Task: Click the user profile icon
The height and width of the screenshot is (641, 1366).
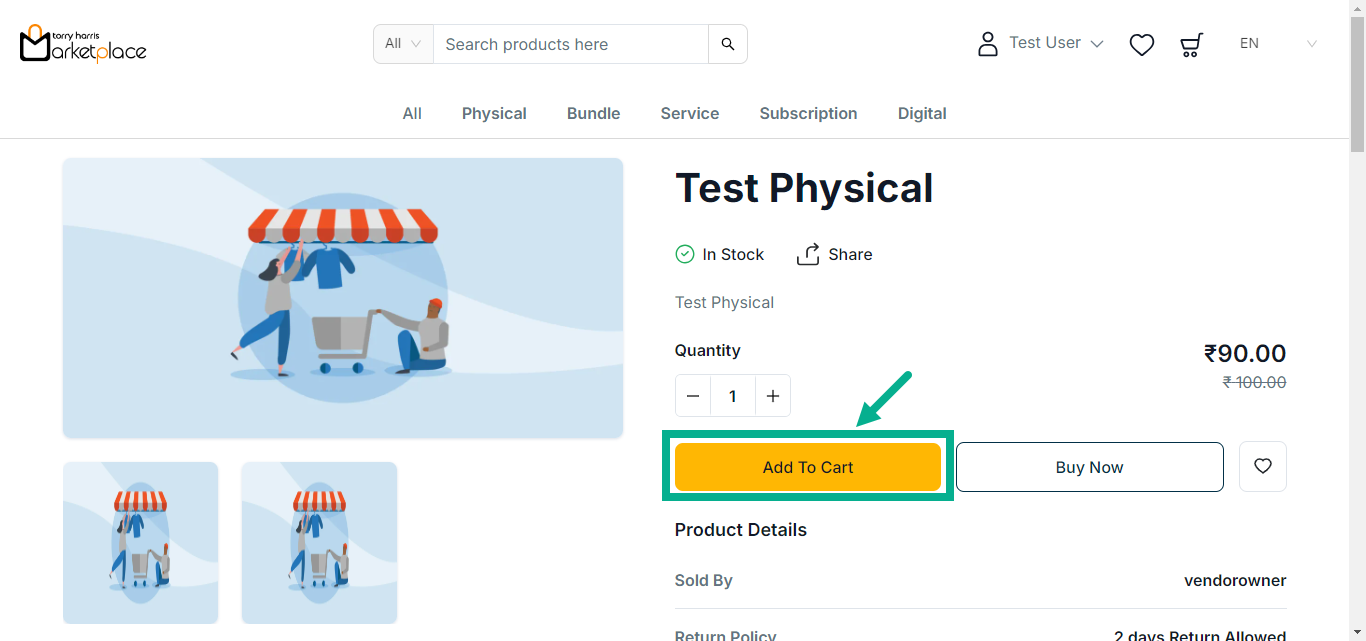Action: [988, 44]
